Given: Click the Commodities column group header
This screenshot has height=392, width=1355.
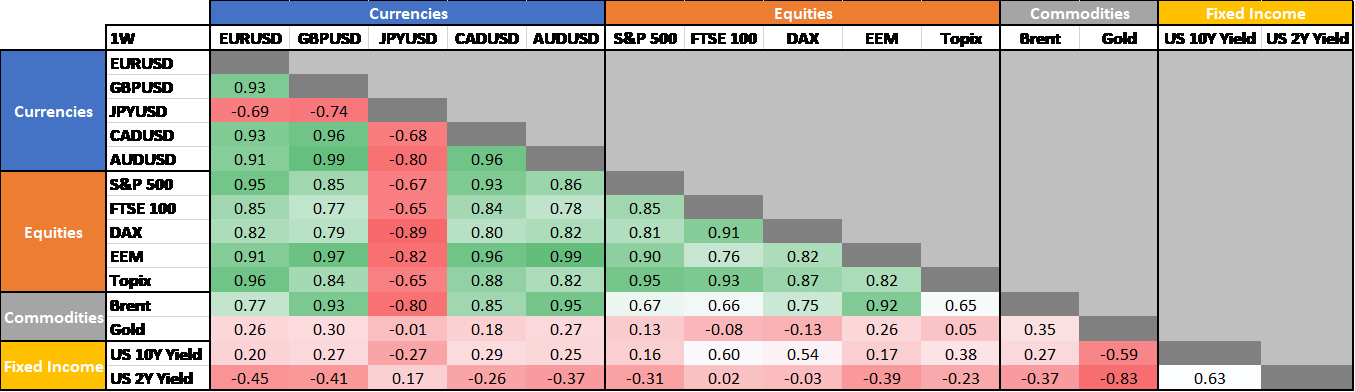Looking at the screenshot, I should click(x=1079, y=13).
